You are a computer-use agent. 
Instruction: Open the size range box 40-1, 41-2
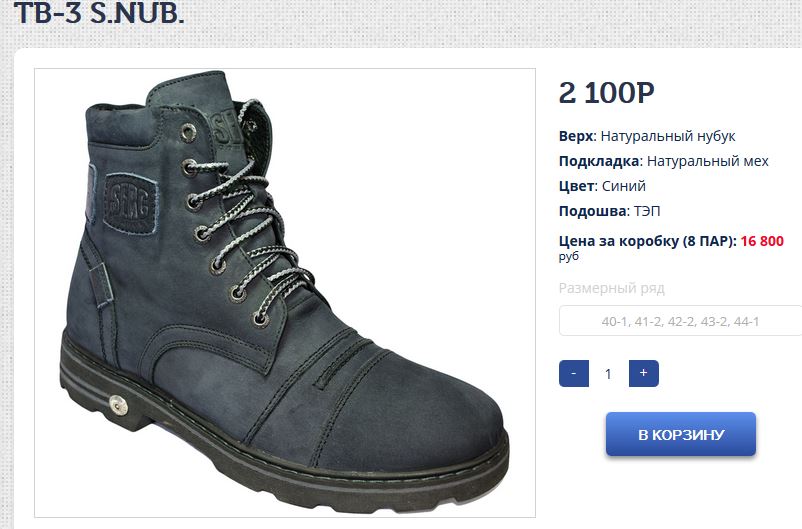[680, 321]
